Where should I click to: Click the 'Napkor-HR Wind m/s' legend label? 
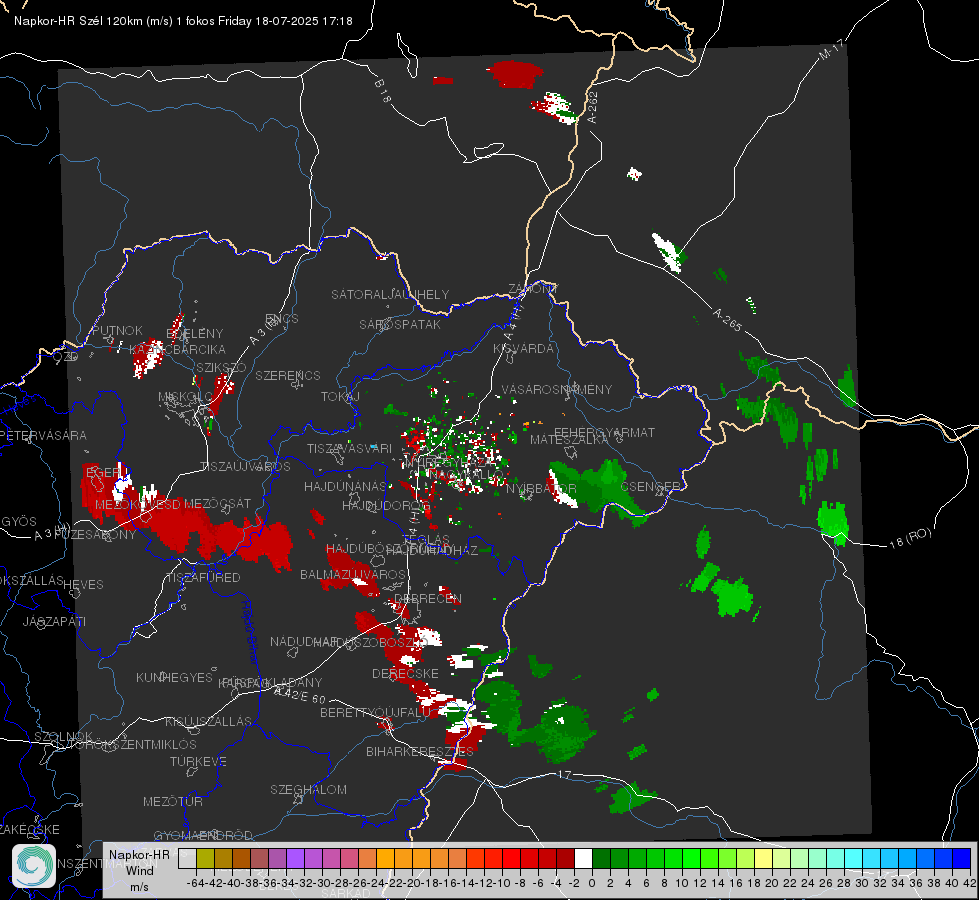coord(139,871)
